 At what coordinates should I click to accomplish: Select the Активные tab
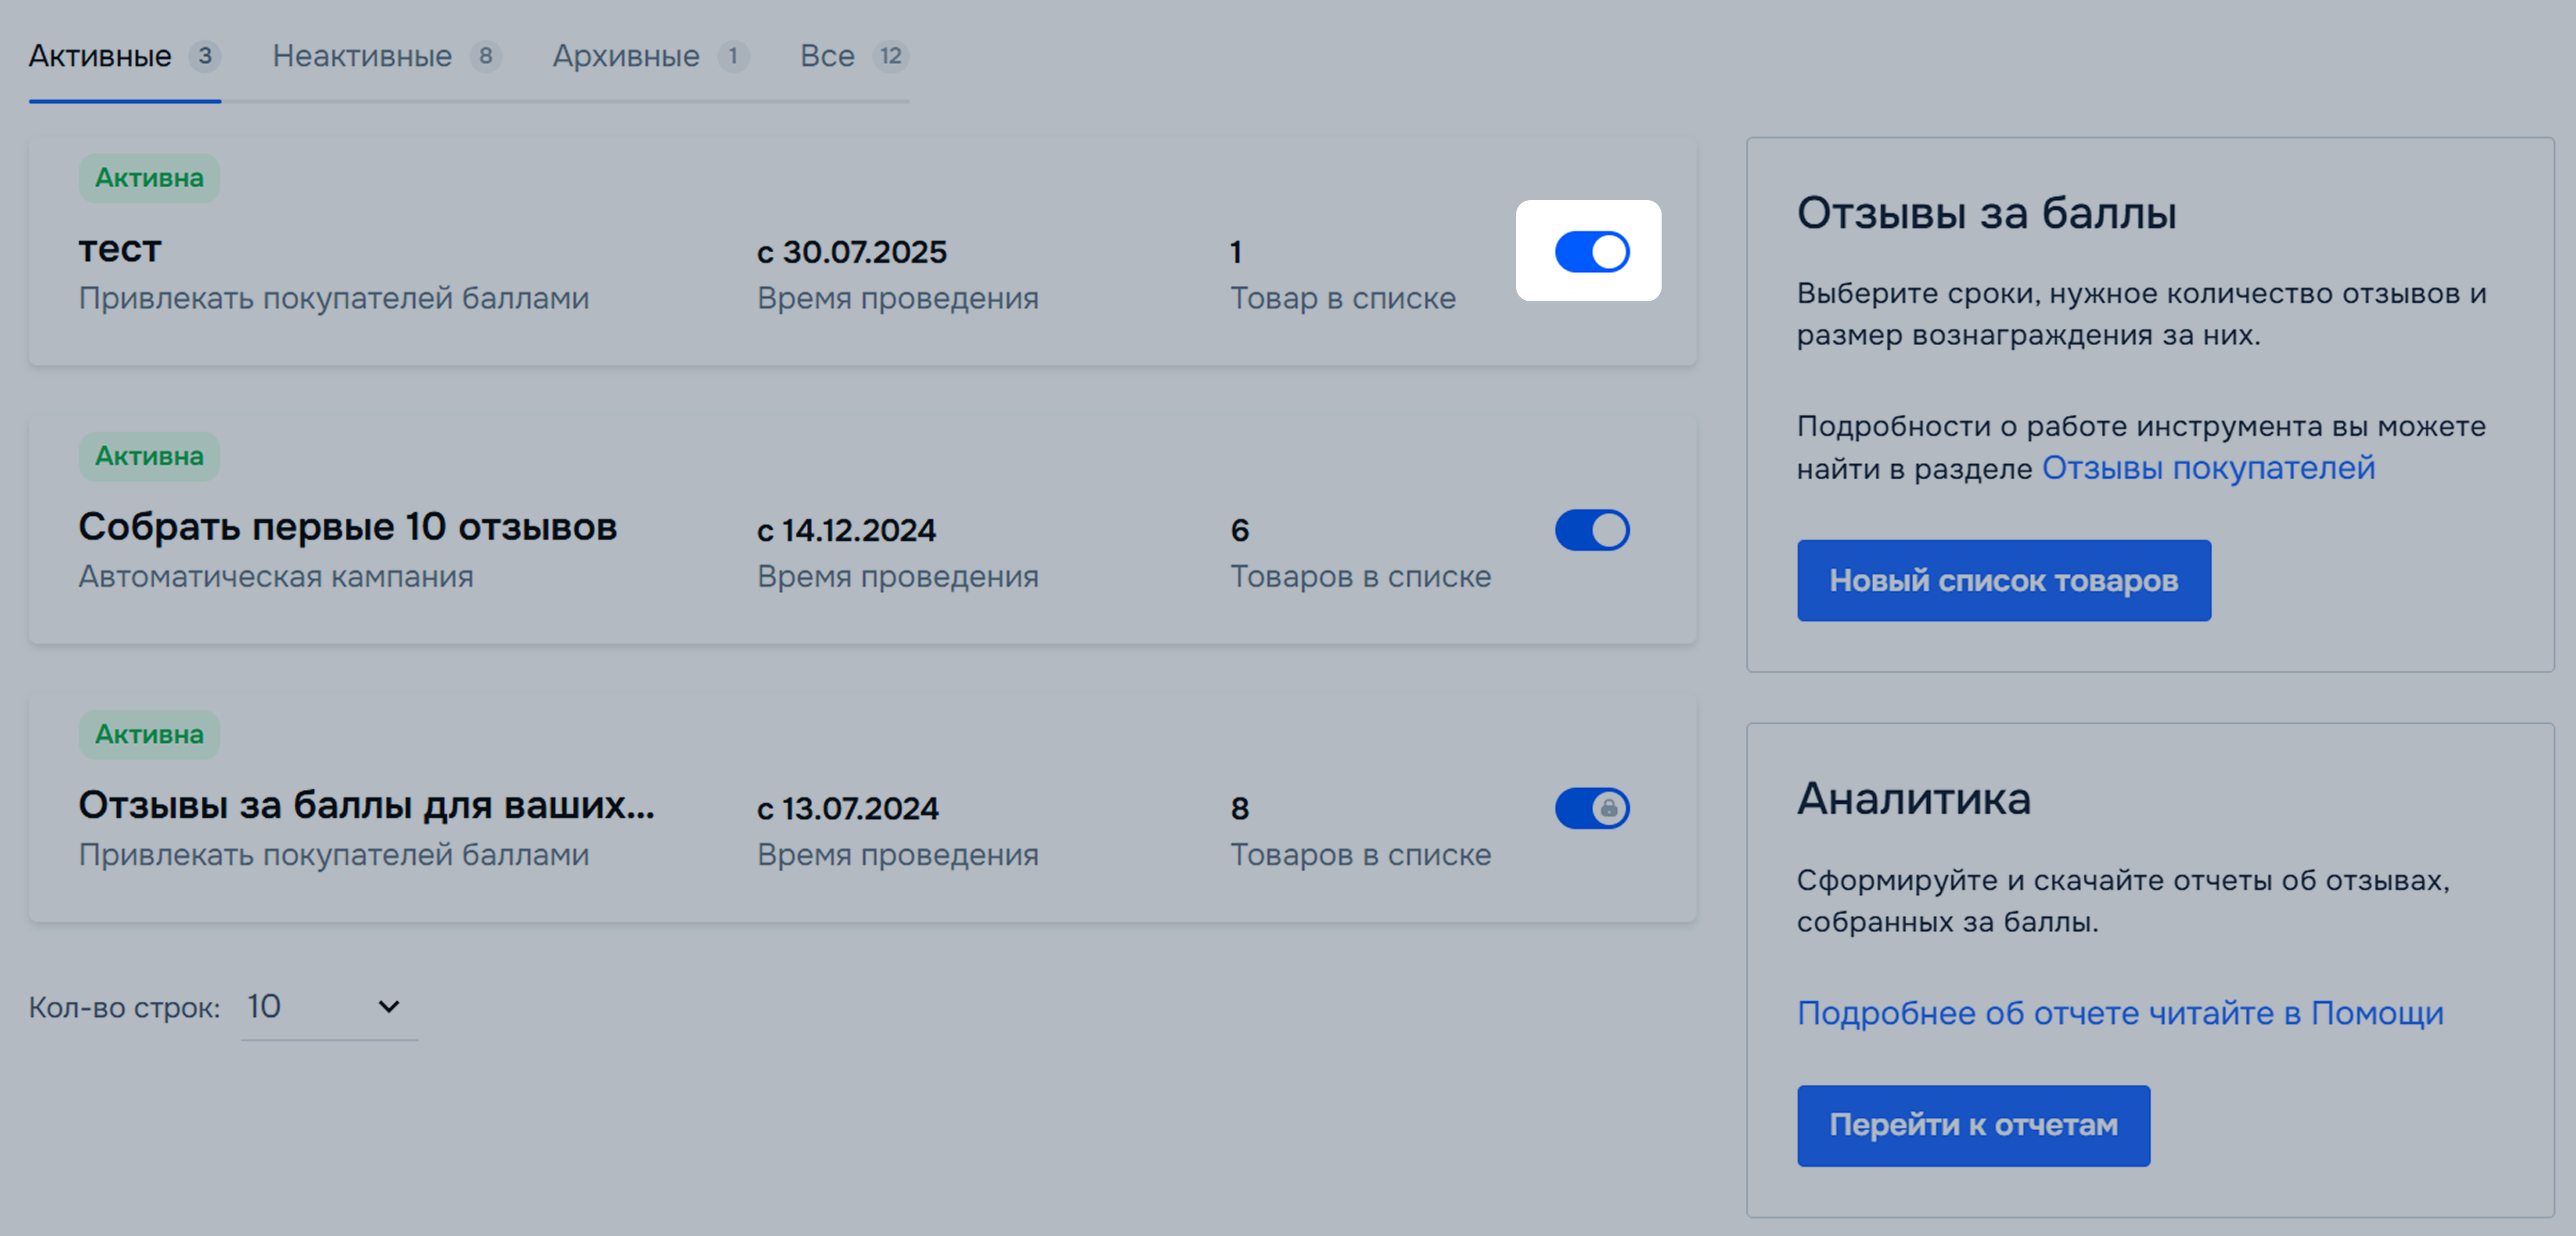[x=100, y=56]
